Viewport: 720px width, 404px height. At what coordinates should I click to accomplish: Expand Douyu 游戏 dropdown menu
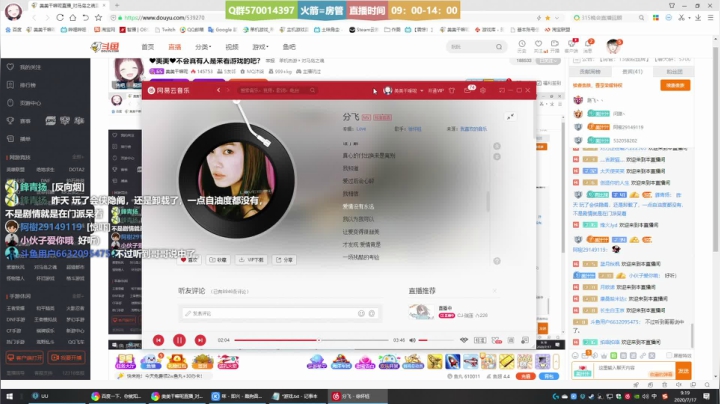[x=260, y=47]
